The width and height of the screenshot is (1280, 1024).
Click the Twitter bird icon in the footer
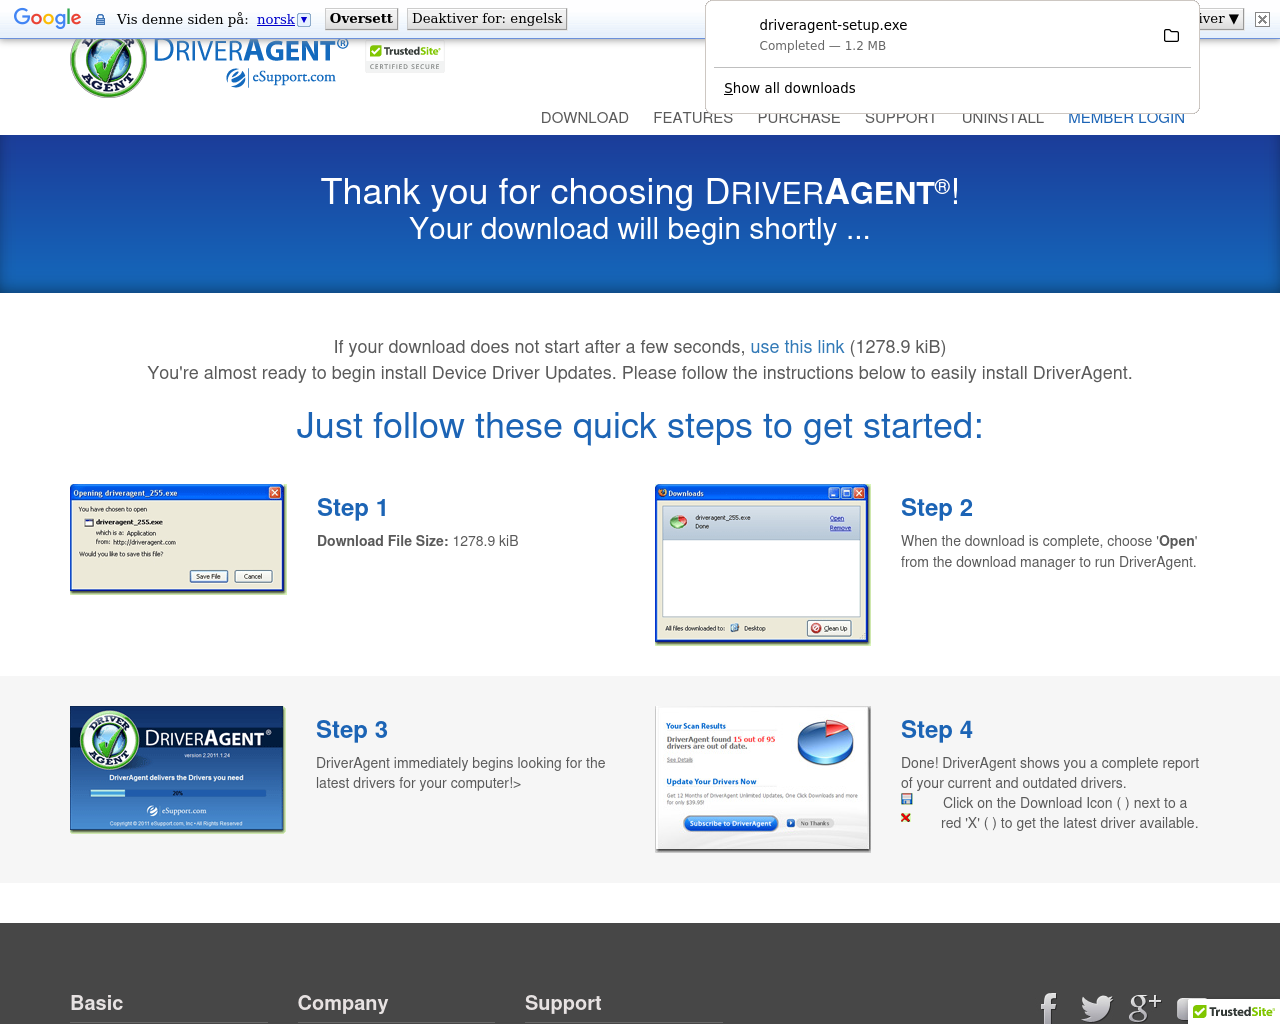(x=1097, y=1008)
